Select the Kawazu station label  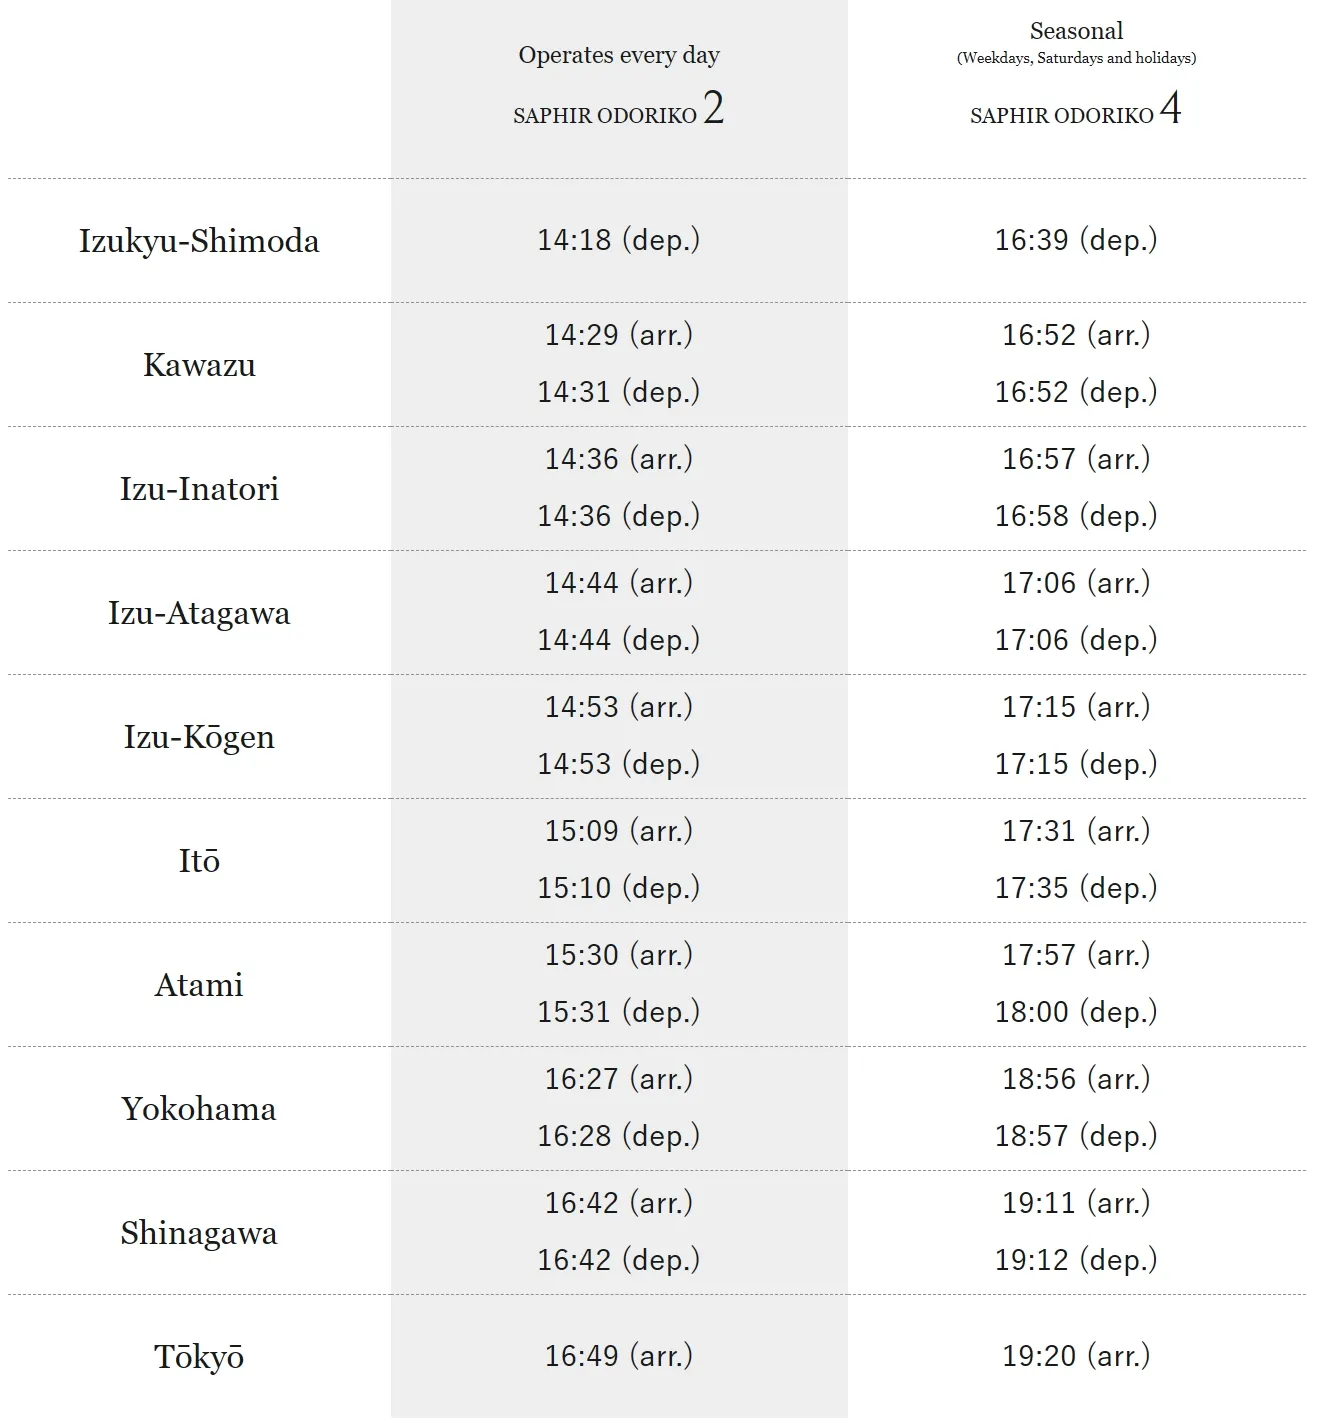click(199, 365)
